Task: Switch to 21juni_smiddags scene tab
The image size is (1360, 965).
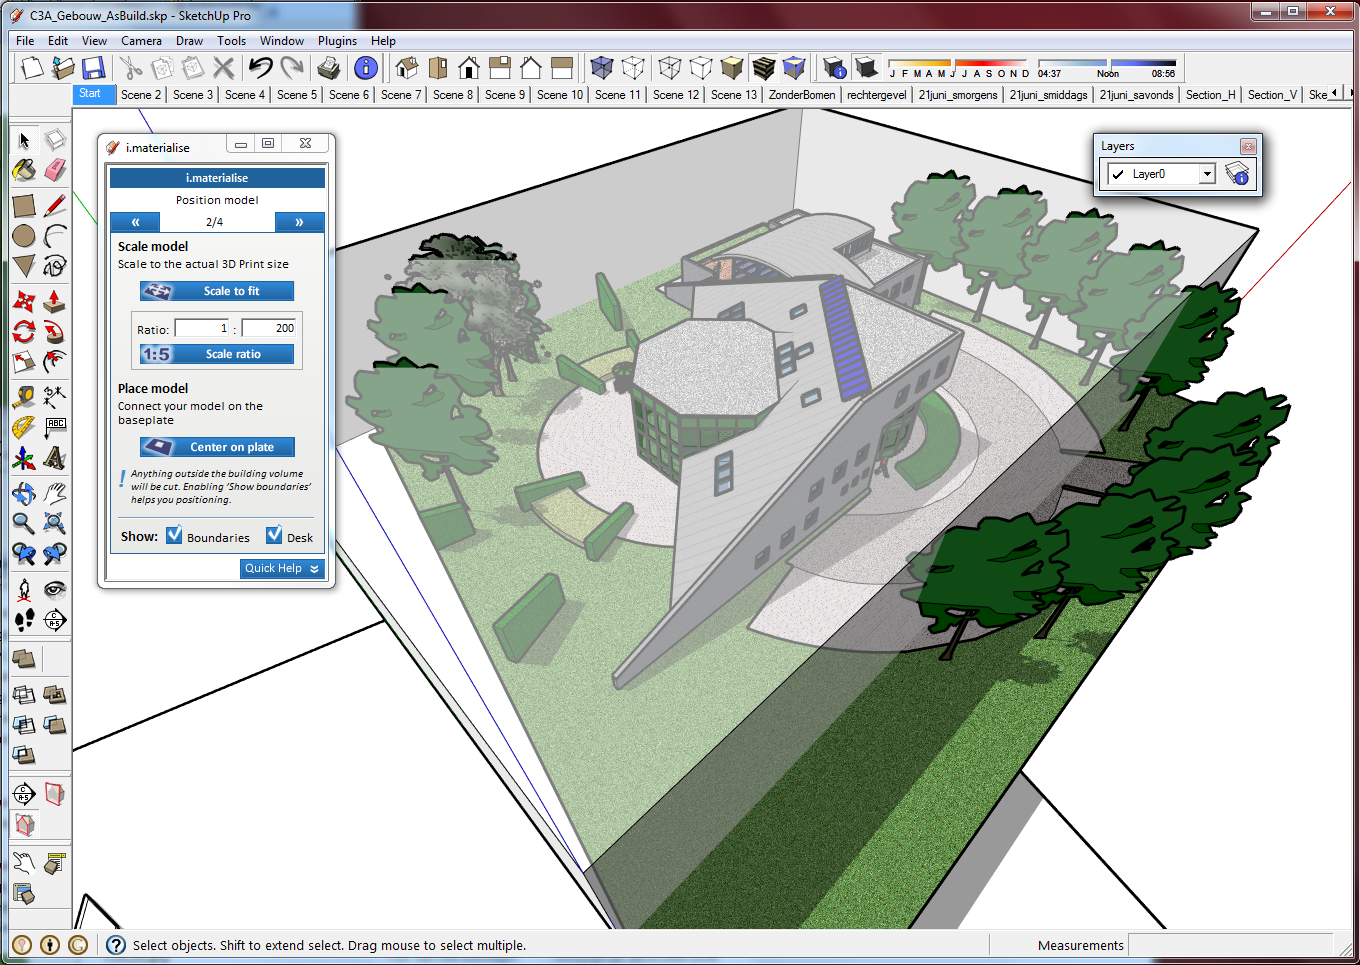Action: pyautogui.click(x=1048, y=95)
